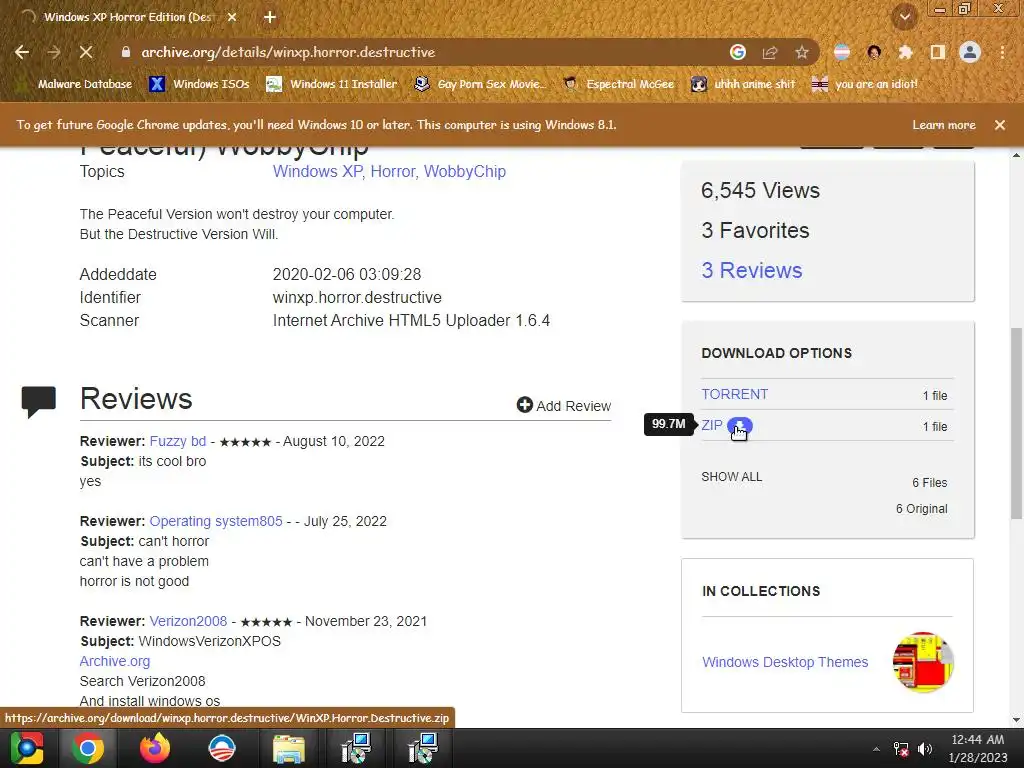Image resolution: width=1024 pixels, height=768 pixels.
Task: Open new tab with plus button
Action: tap(270, 17)
